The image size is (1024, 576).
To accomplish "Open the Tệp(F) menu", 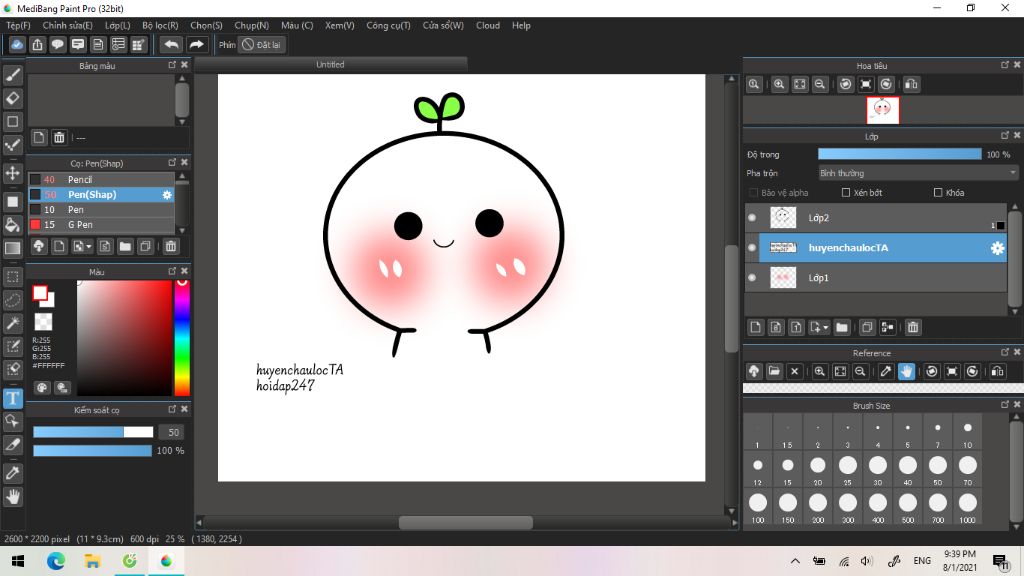I will pos(18,25).
